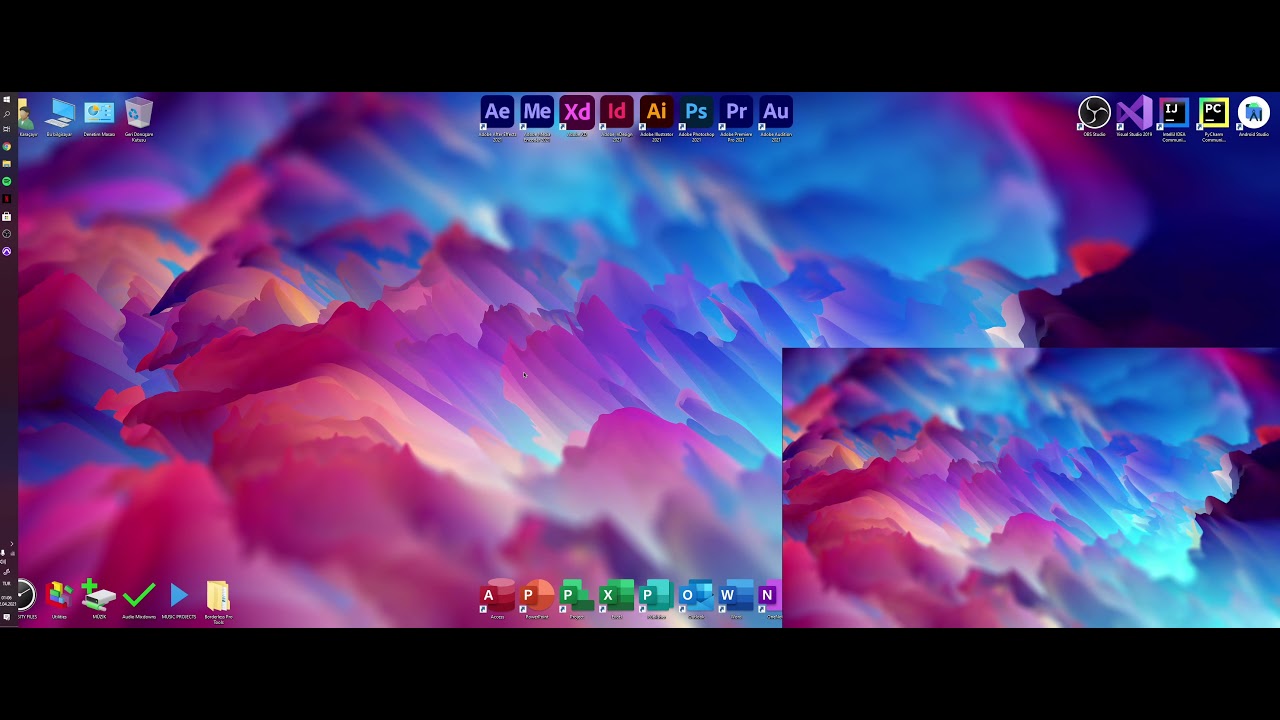Image resolution: width=1280 pixels, height=720 pixels.
Task: Open Adobe Photoshop shortcut
Action: point(697,118)
